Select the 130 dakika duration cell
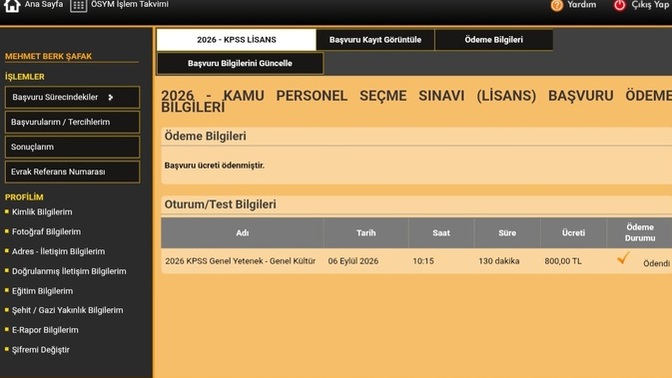Image resolution: width=672 pixels, height=378 pixels. click(x=499, y=261)
